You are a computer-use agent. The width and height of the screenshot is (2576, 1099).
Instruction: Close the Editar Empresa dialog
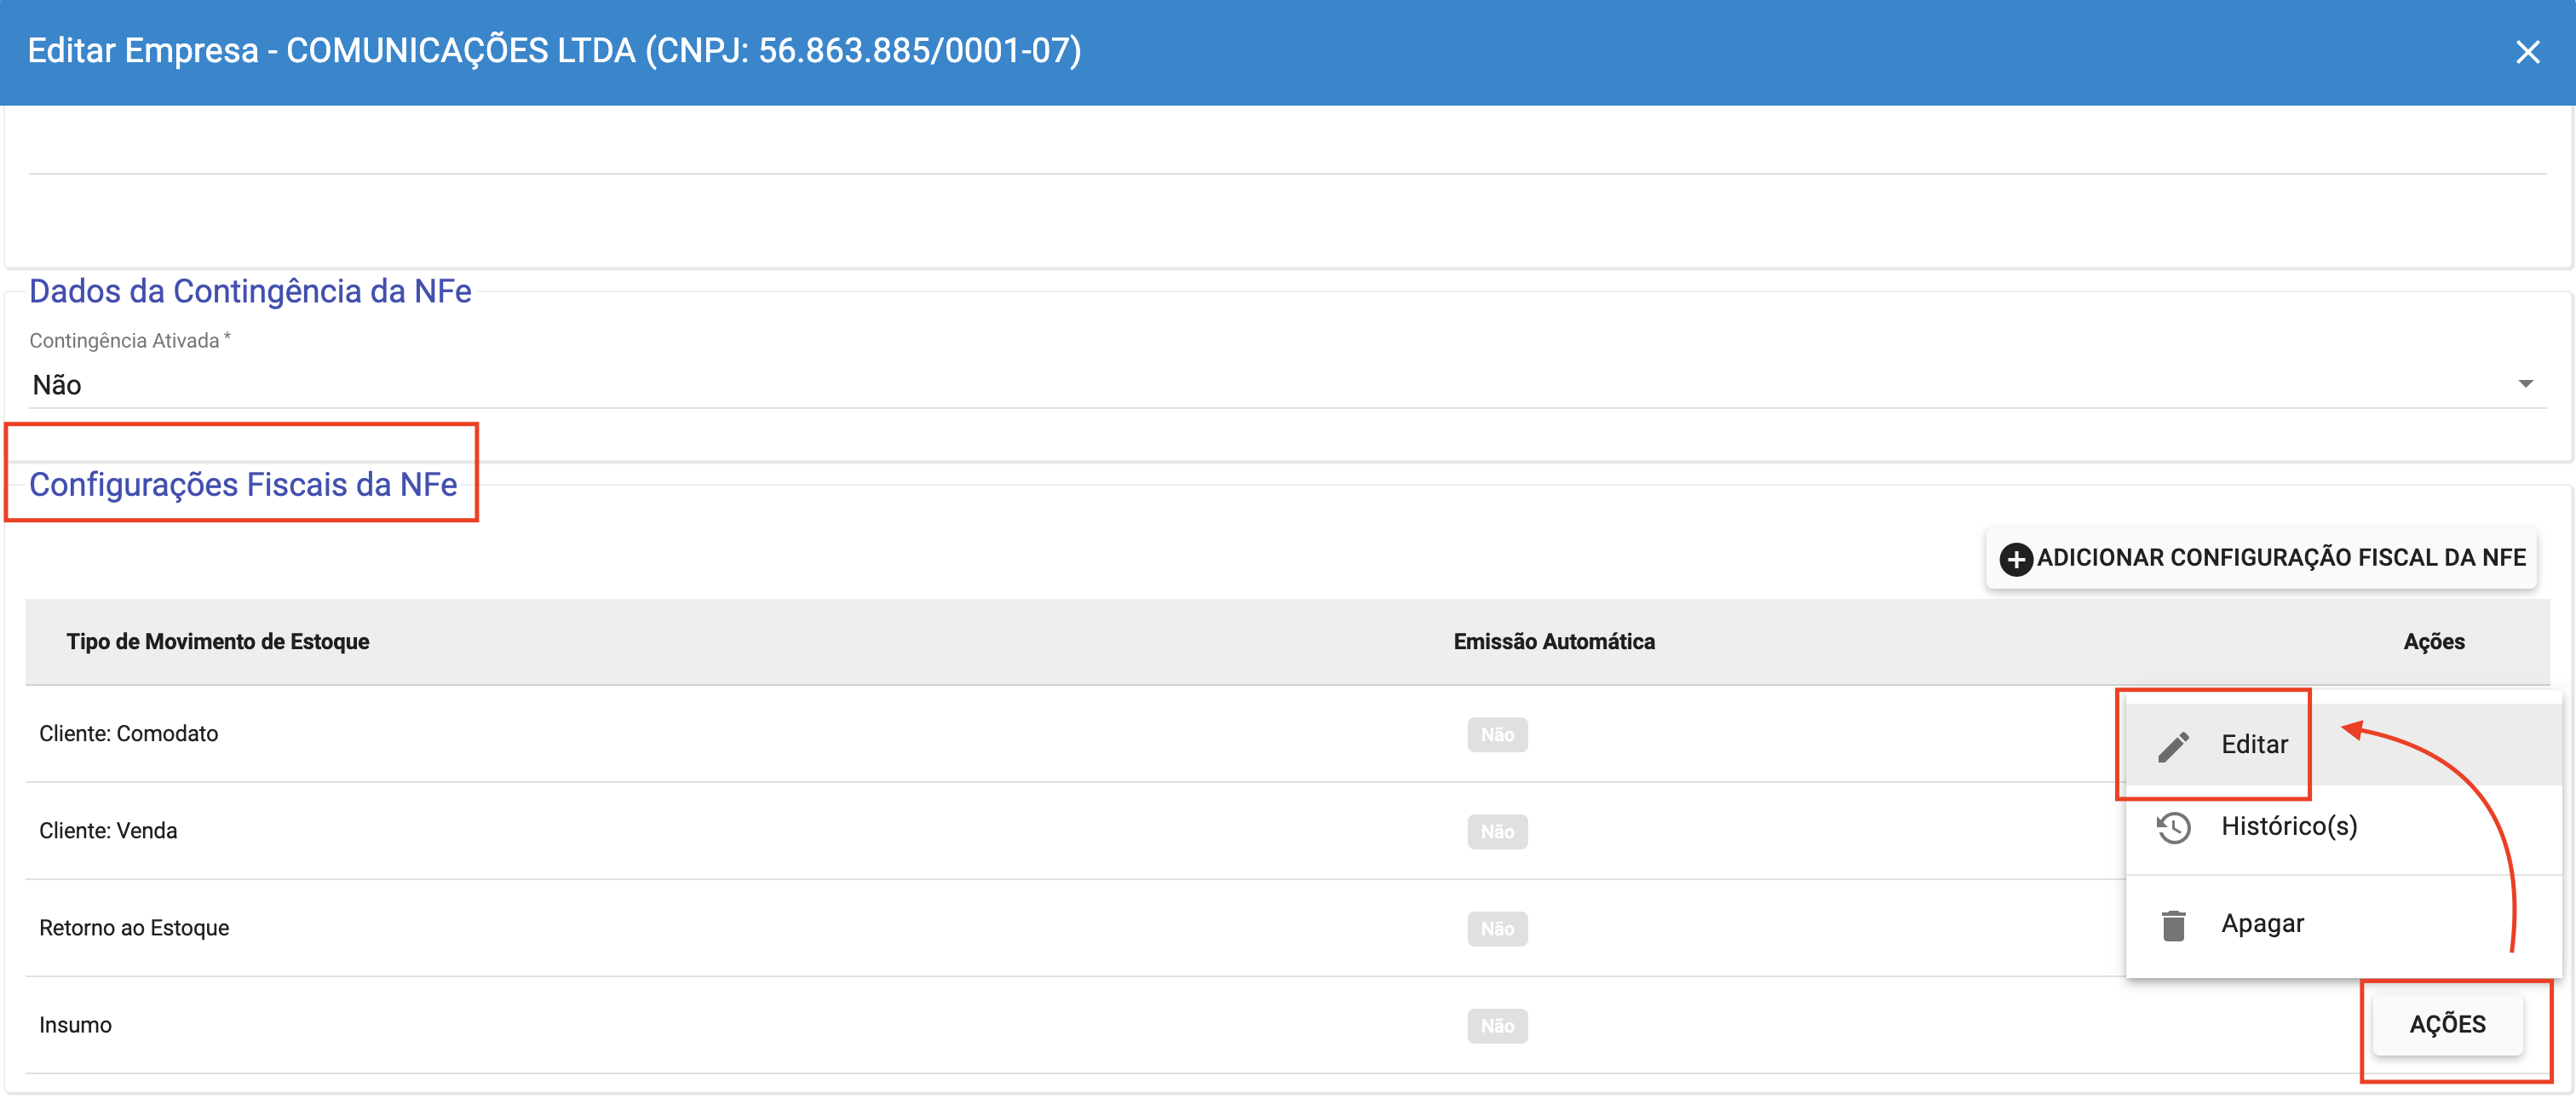2527,52
